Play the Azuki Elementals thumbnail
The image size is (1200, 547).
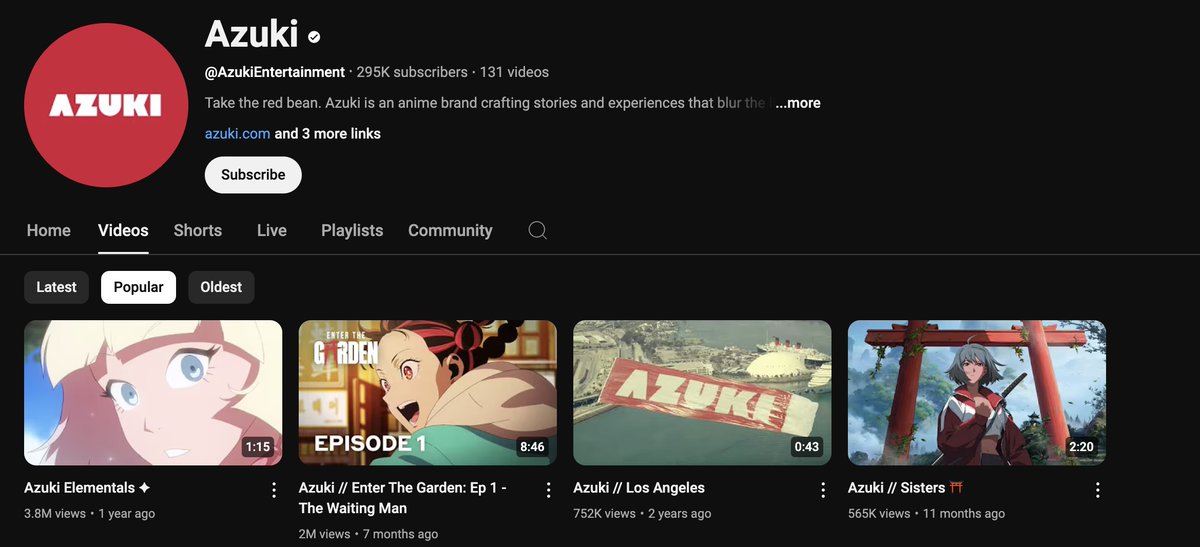pos(153,392)
